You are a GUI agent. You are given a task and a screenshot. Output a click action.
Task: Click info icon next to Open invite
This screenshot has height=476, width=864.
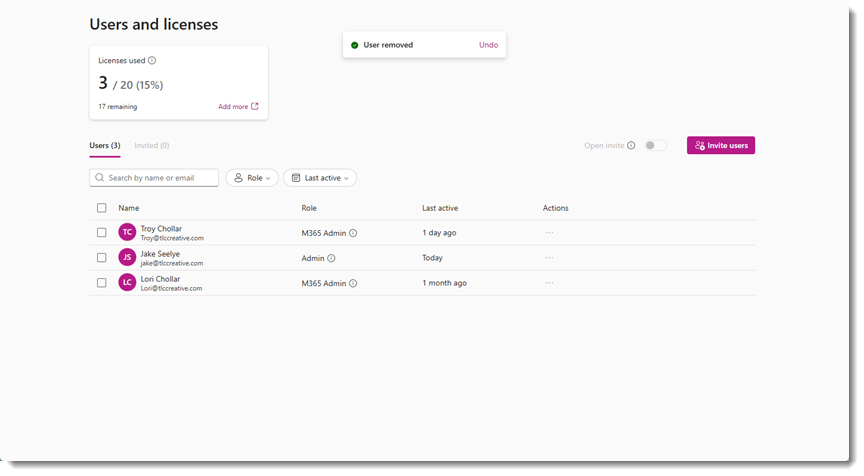[x=631, y=146]
